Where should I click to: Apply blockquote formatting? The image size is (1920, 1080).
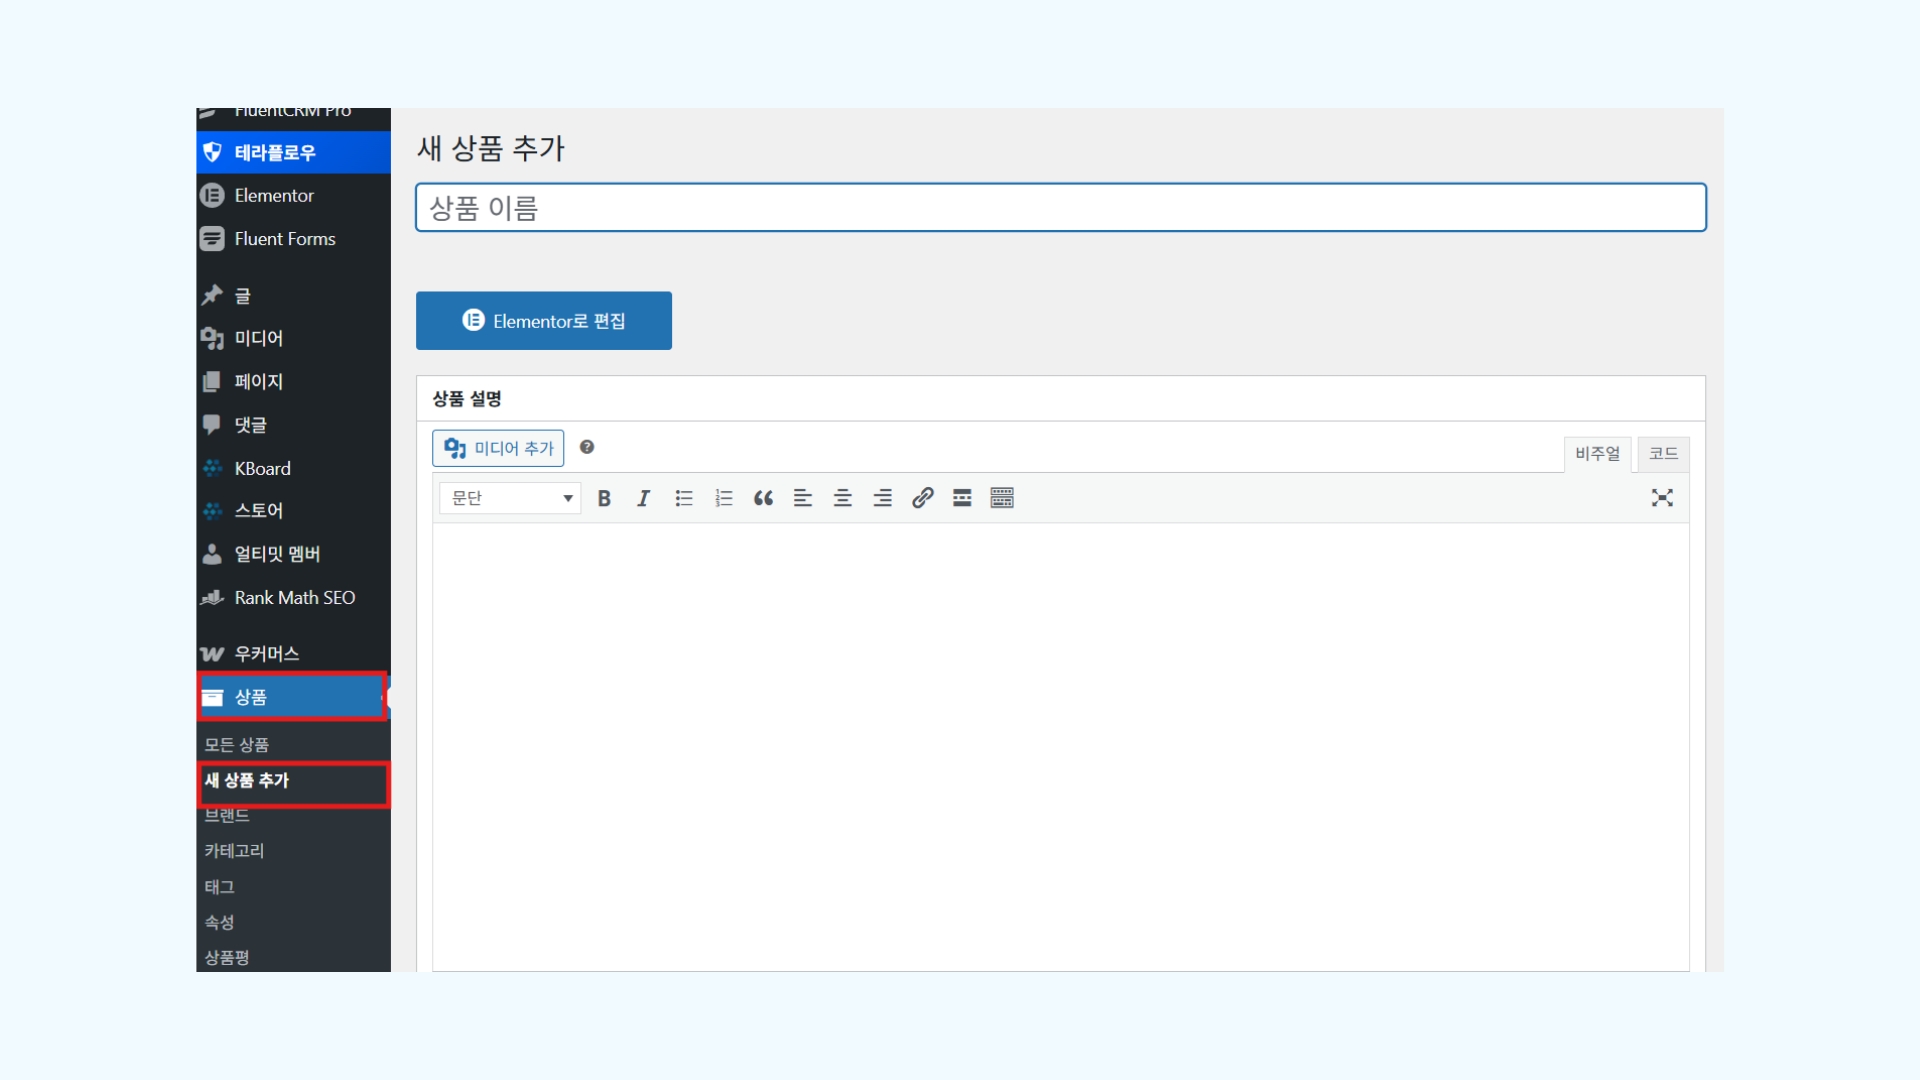tap(763, 498)
